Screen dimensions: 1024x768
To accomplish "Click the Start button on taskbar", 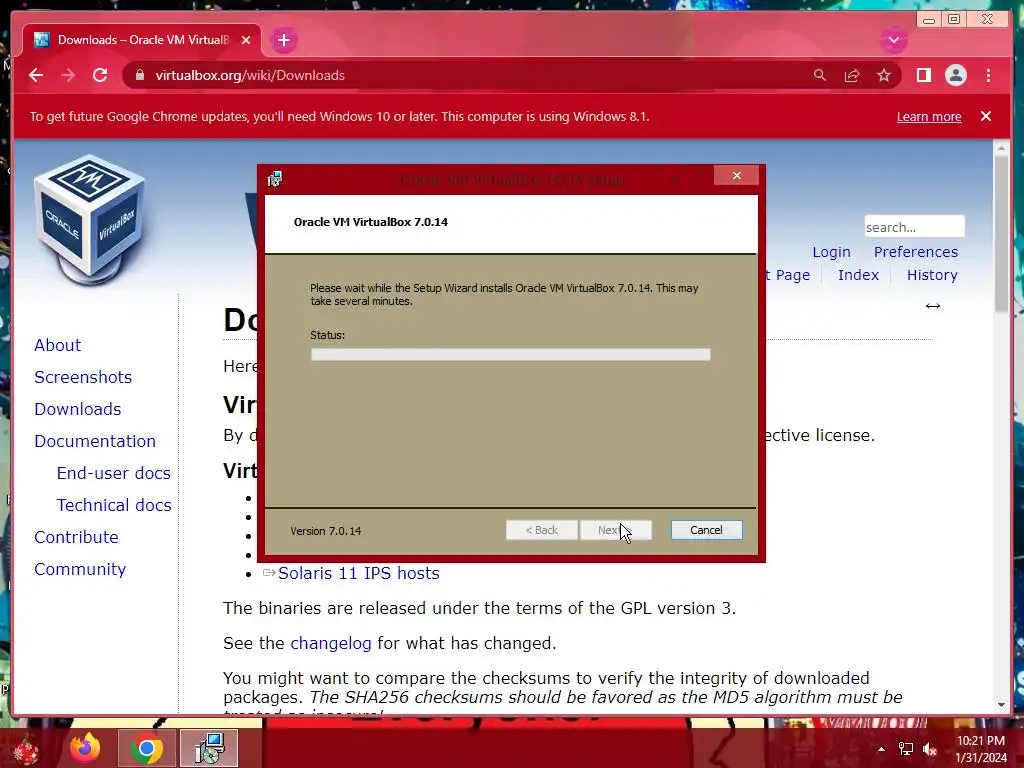I will (25, 750).
